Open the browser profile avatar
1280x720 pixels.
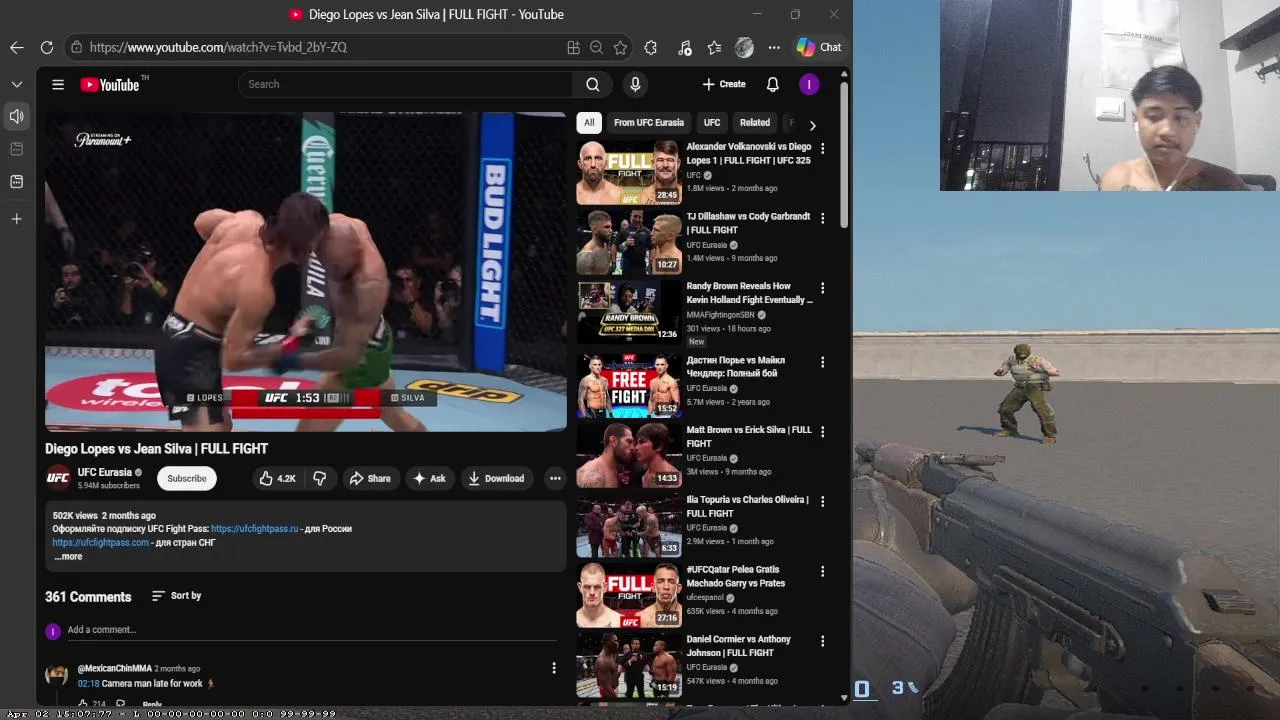pyautogui.click(x=744, y=47)
